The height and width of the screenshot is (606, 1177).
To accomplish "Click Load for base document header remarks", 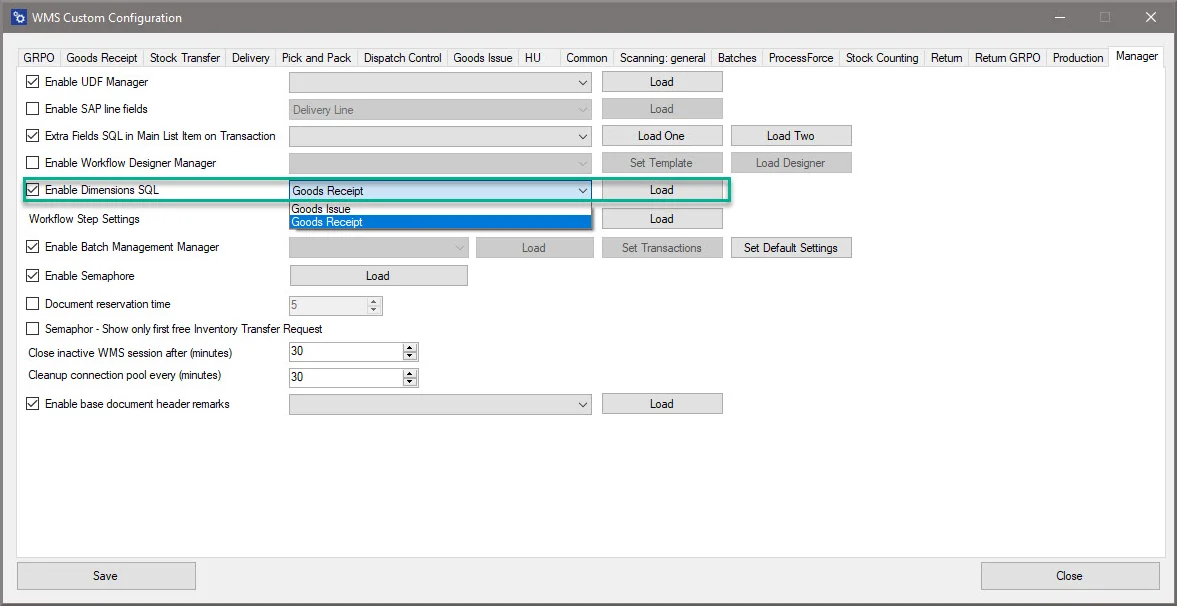I will [661, 404].
